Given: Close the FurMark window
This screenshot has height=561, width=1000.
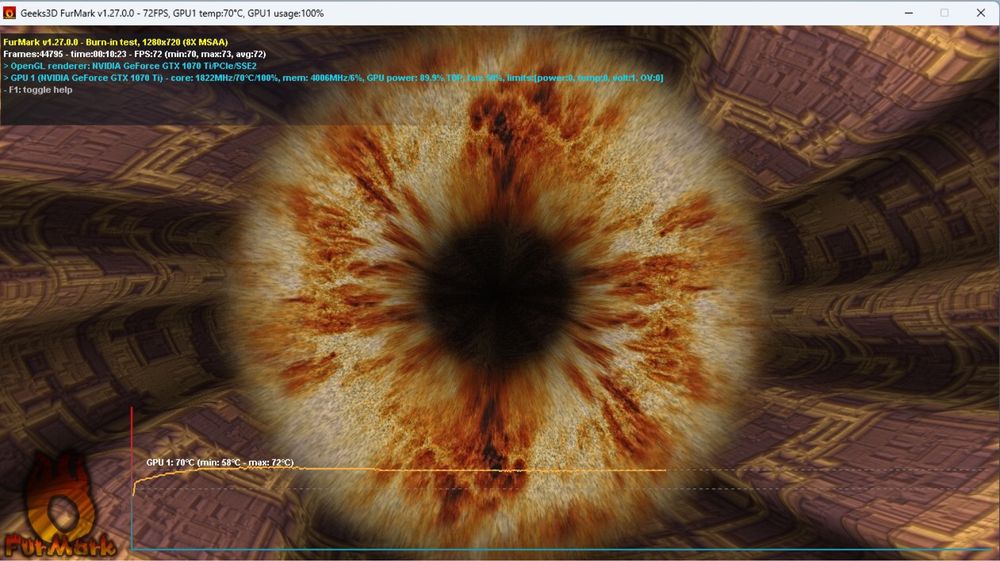Looking at the screenshot, I should pos(981,13).
